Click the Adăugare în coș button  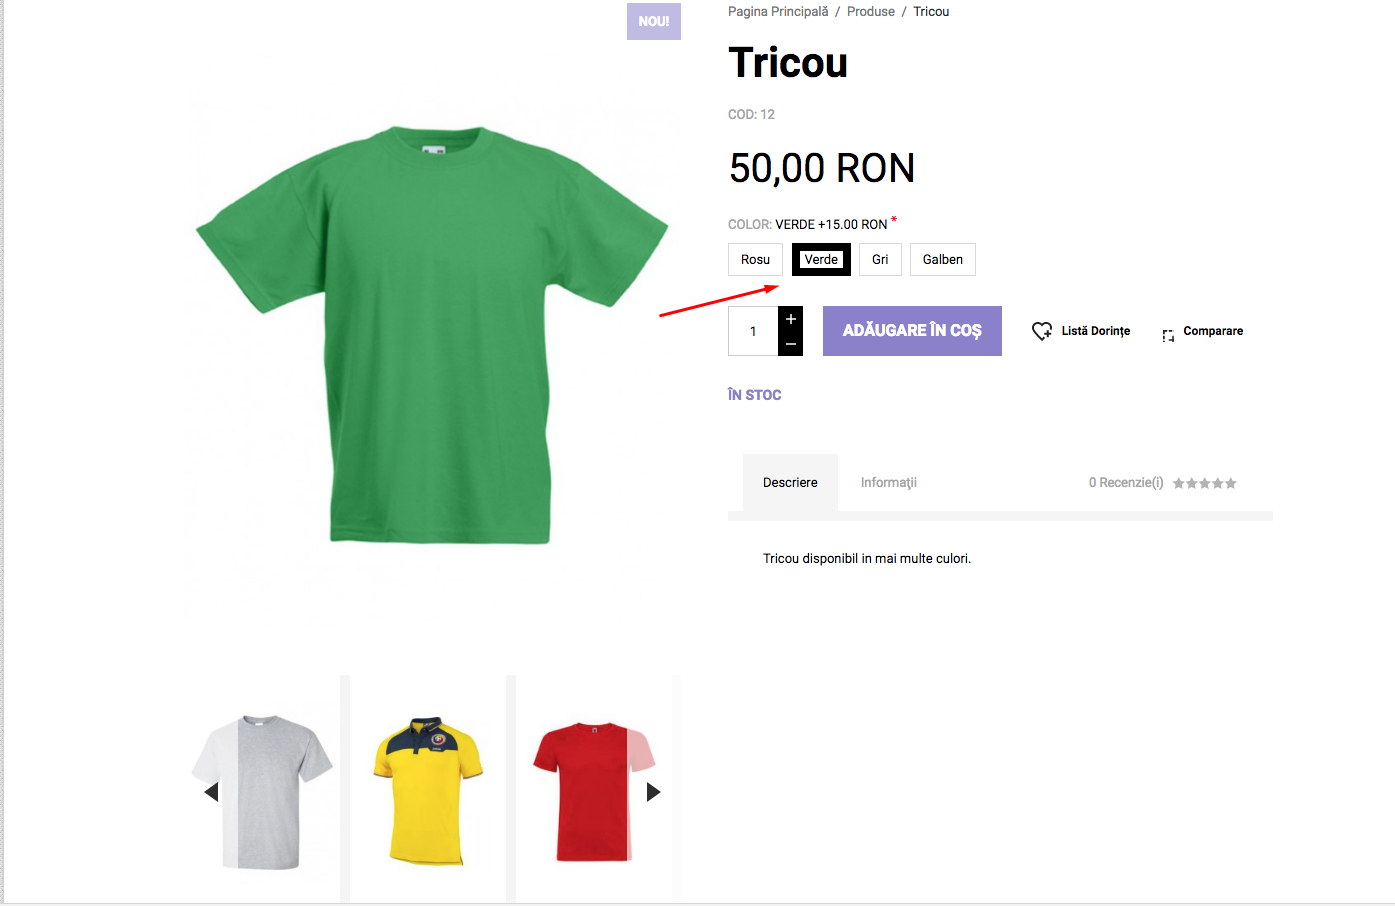coord(912,331)
